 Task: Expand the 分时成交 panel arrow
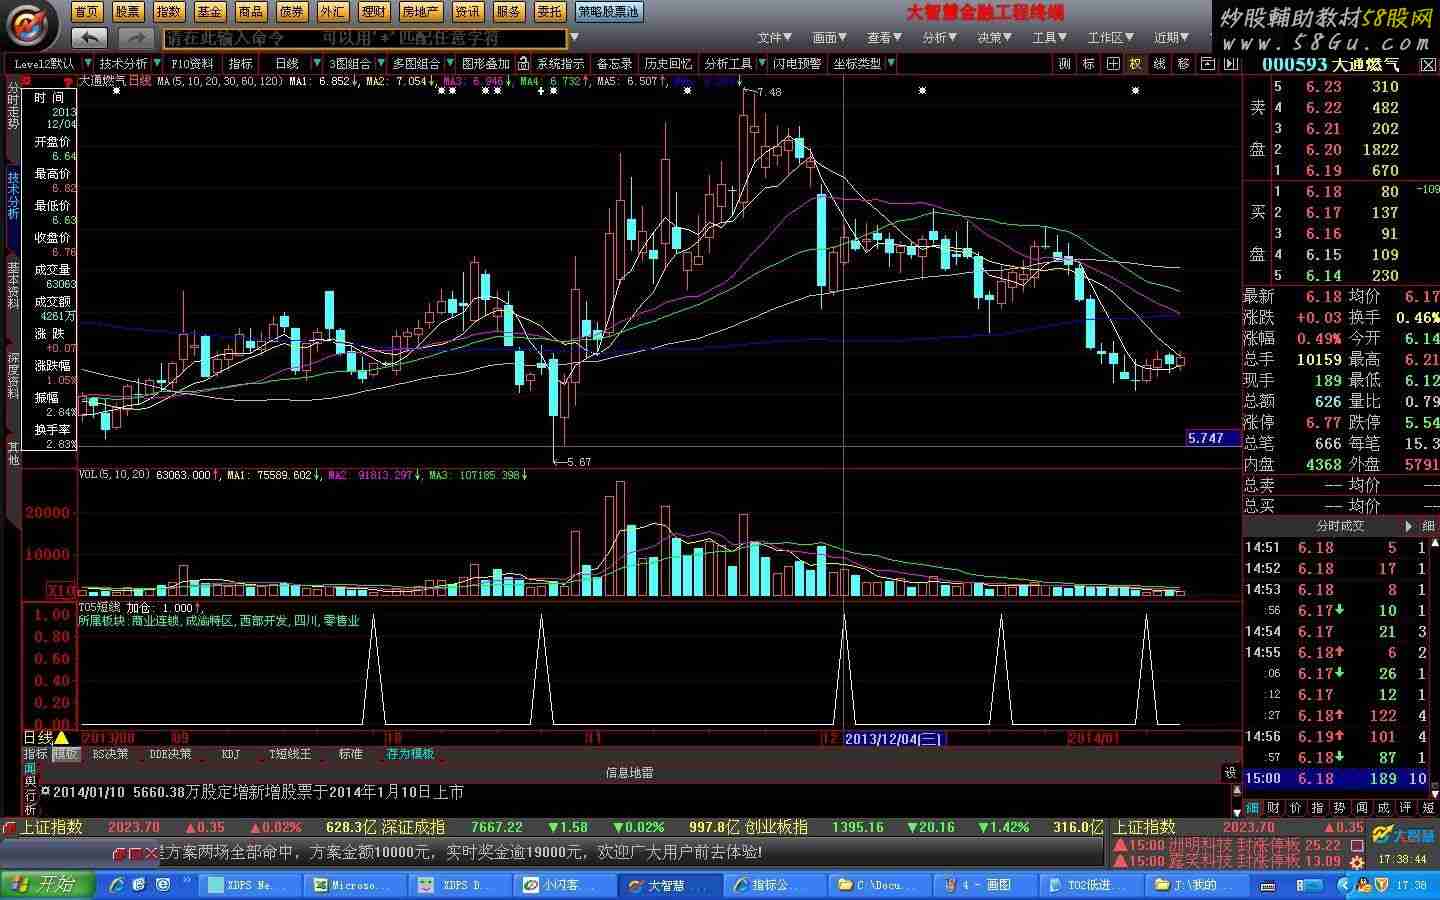click(1409, 526)
